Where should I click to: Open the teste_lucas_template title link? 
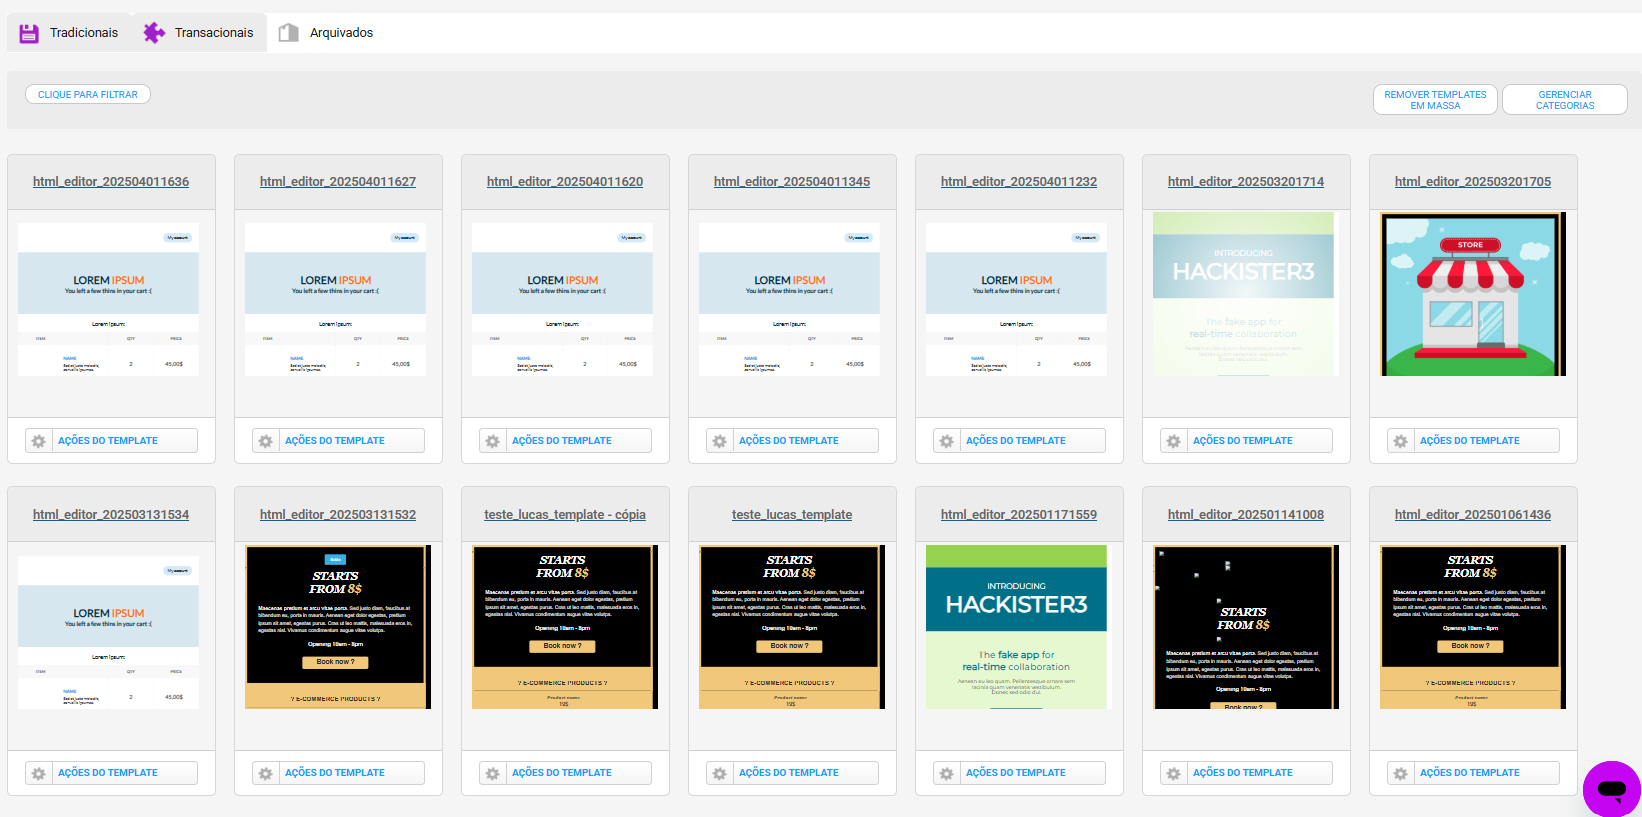coord(792,515)
